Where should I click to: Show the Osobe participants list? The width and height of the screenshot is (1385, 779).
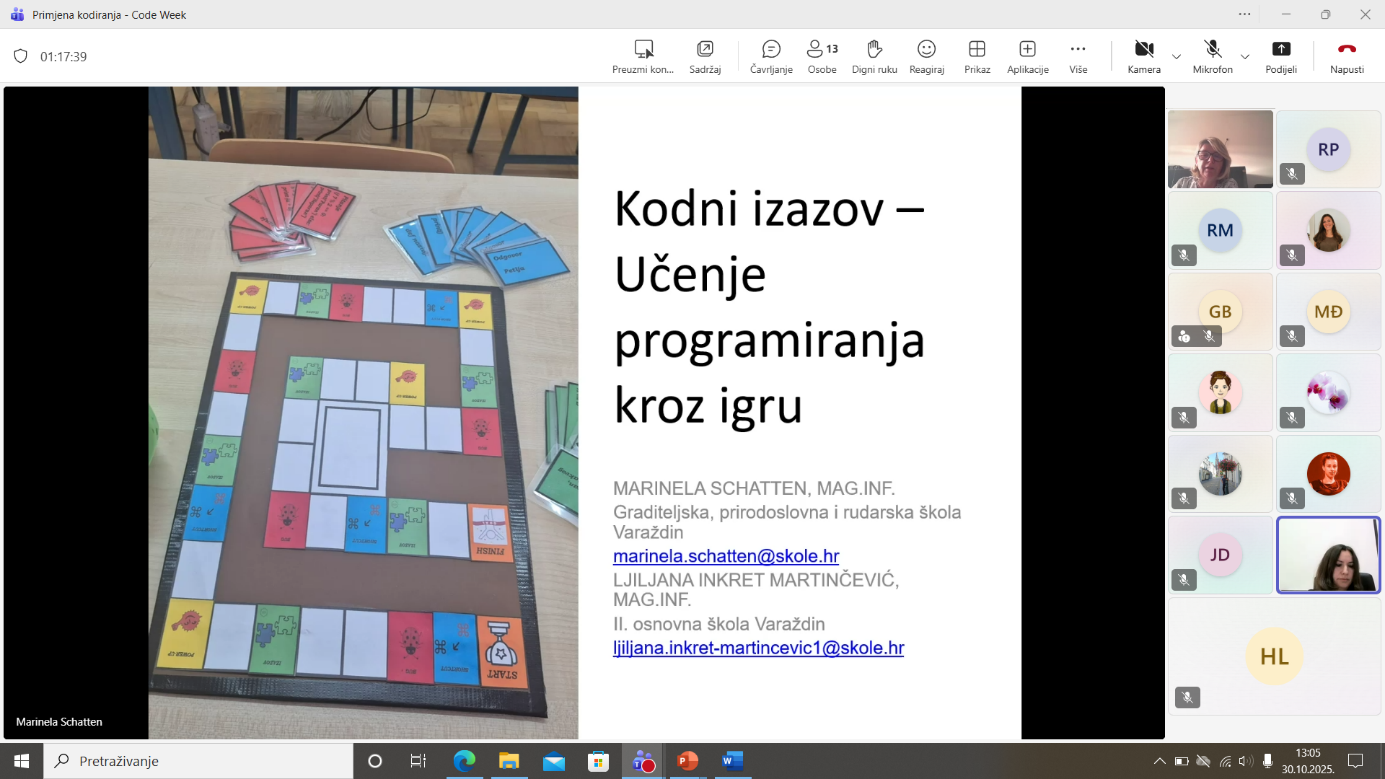[x=822, y=56]
